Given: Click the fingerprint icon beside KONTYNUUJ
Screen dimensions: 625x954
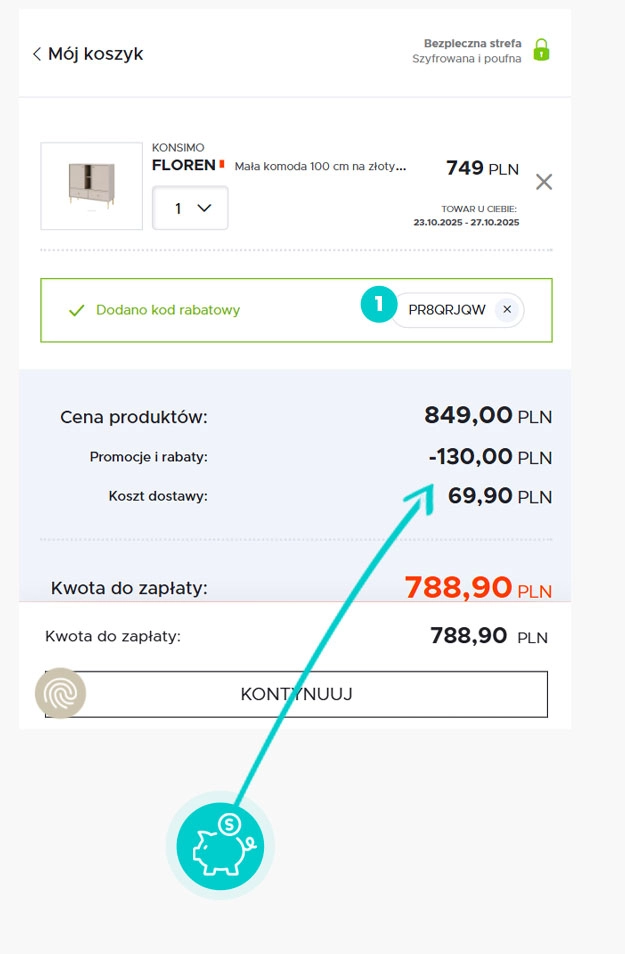Looking at the screenshot, I should [61, 693].
